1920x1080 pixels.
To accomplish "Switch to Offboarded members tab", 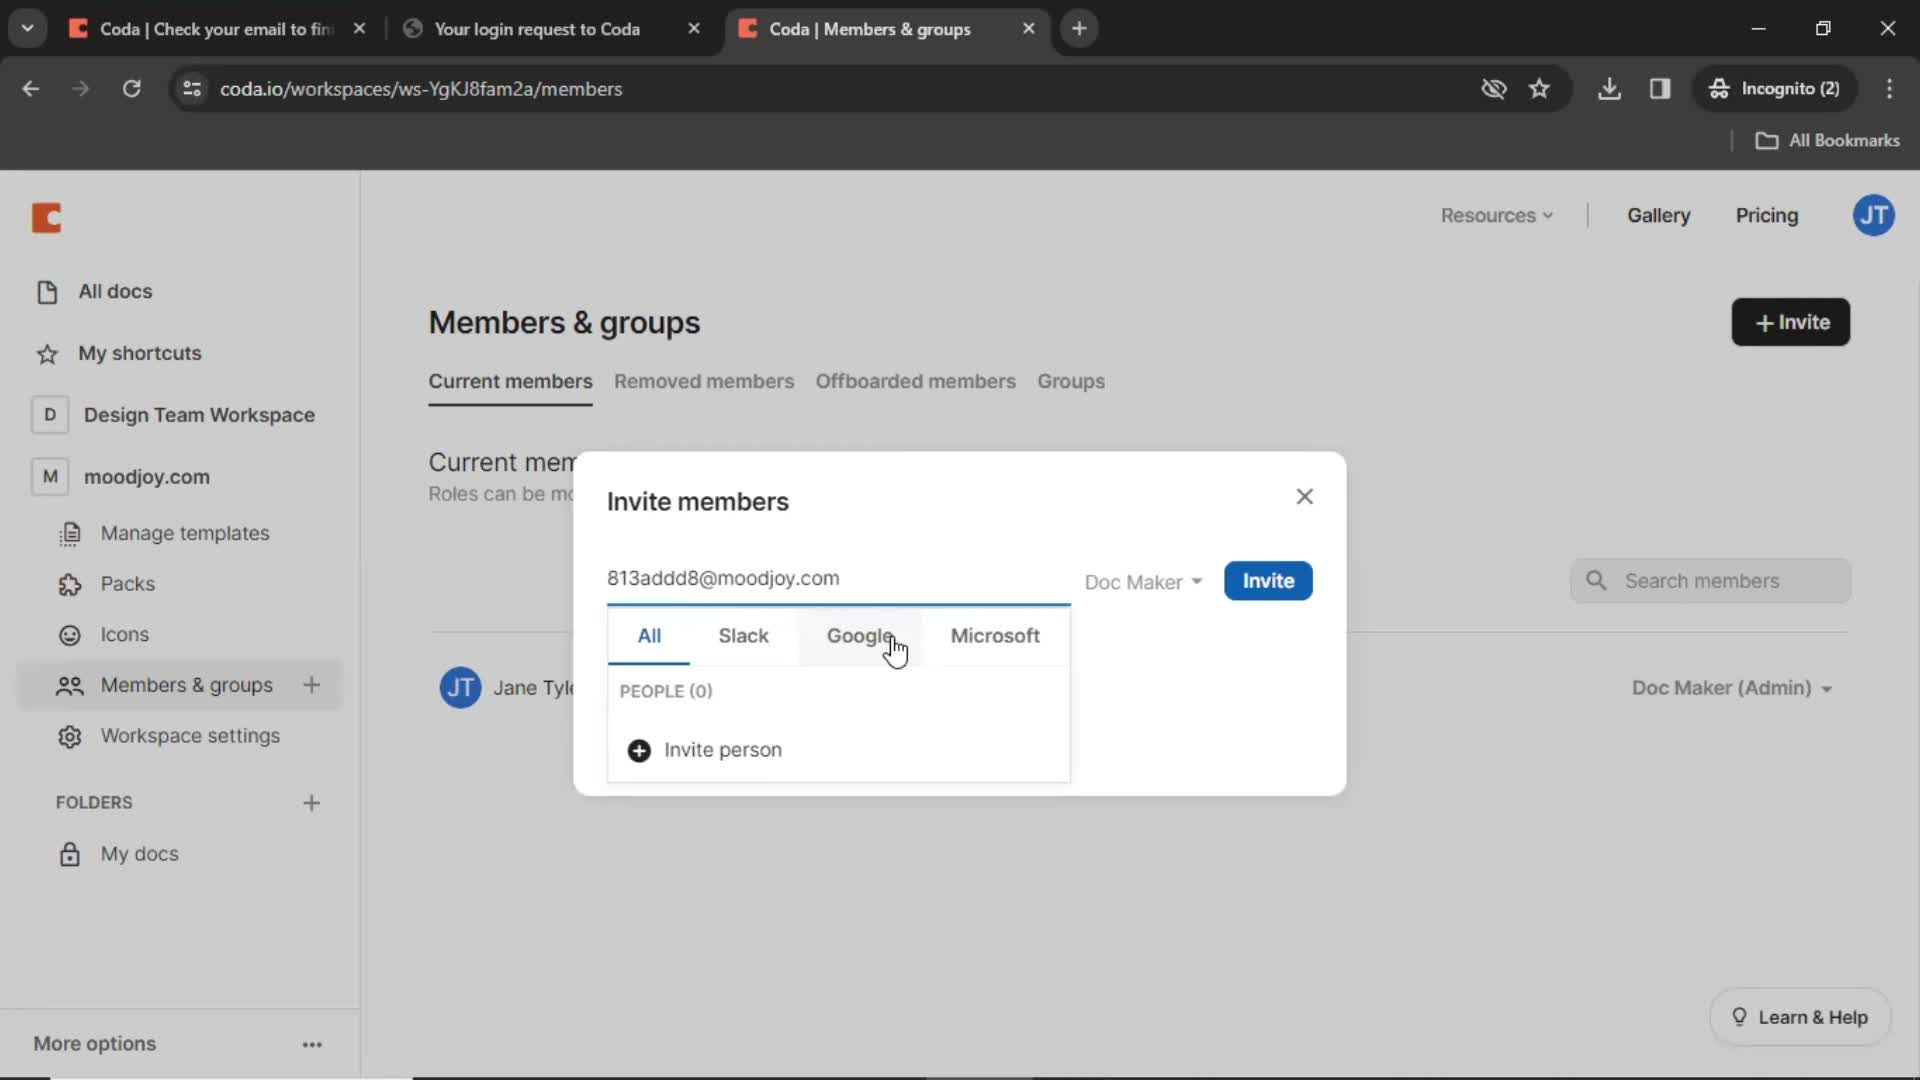I will pyautogui.click(x=915, y=381).
